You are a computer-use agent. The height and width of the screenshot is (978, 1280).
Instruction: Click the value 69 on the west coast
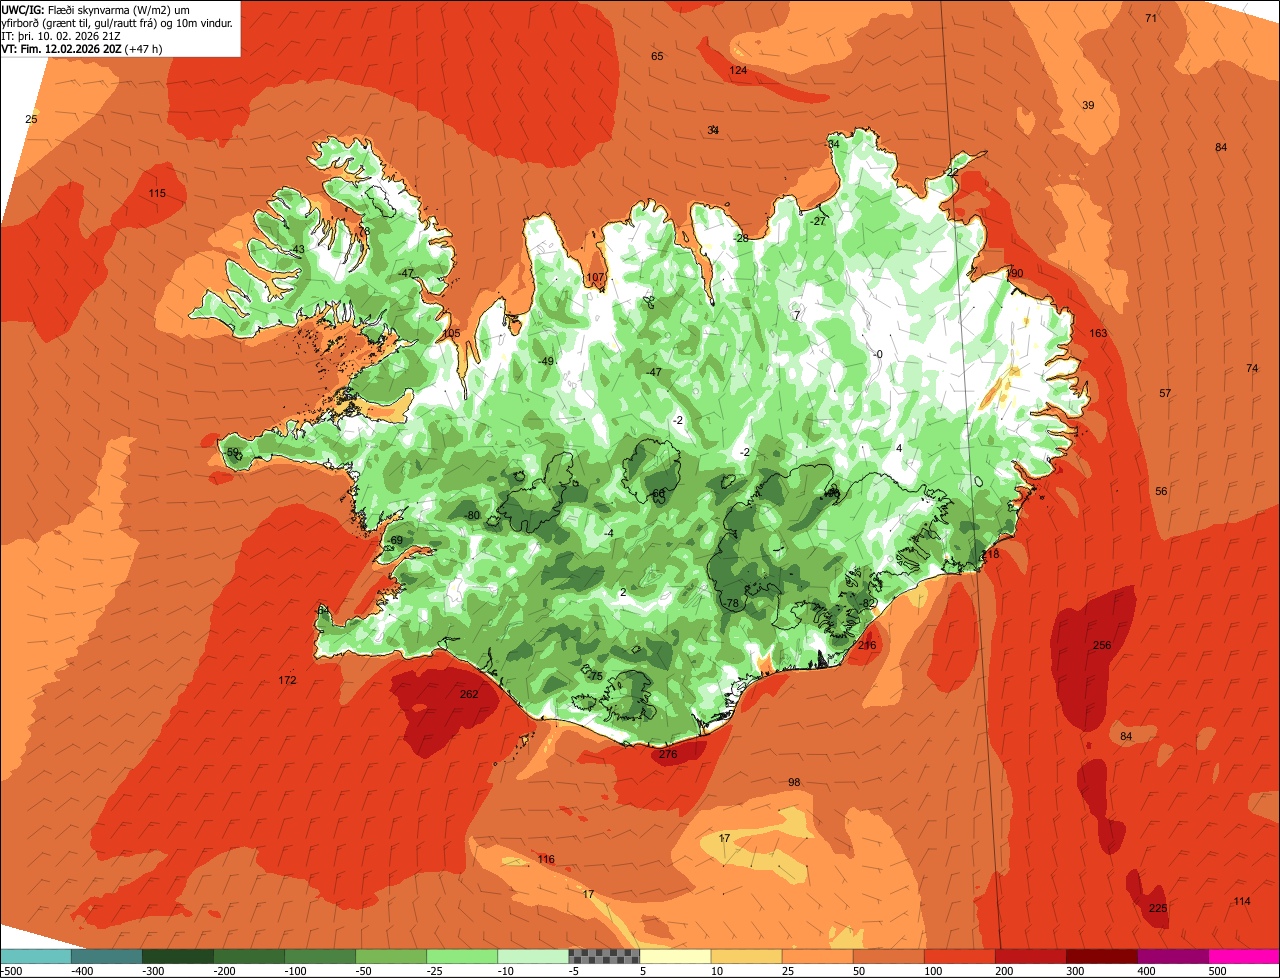396,540
